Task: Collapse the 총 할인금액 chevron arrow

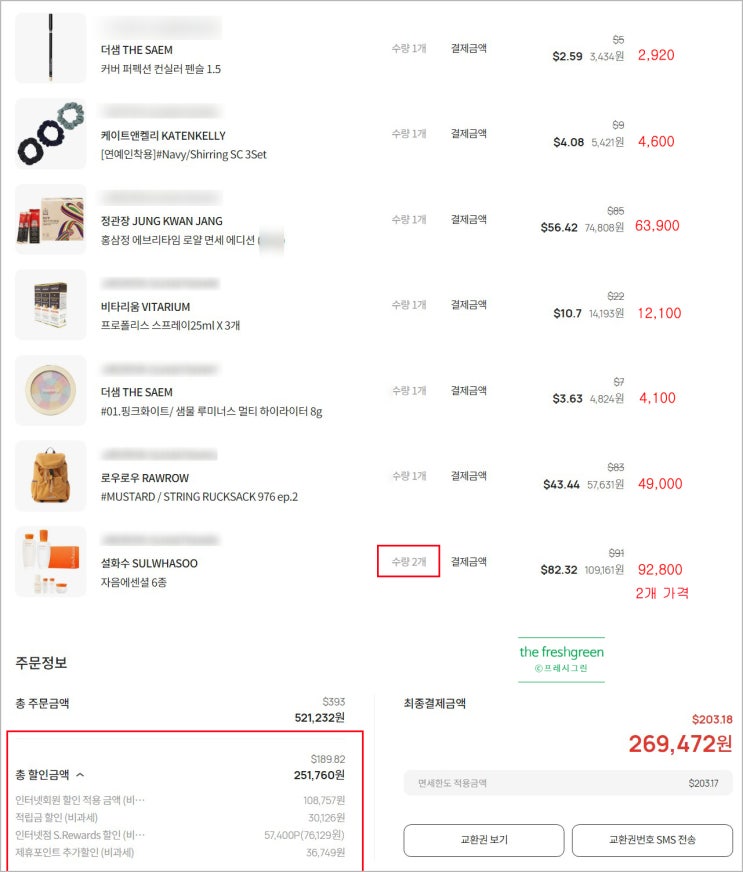Action: click(x=81, y=775)
